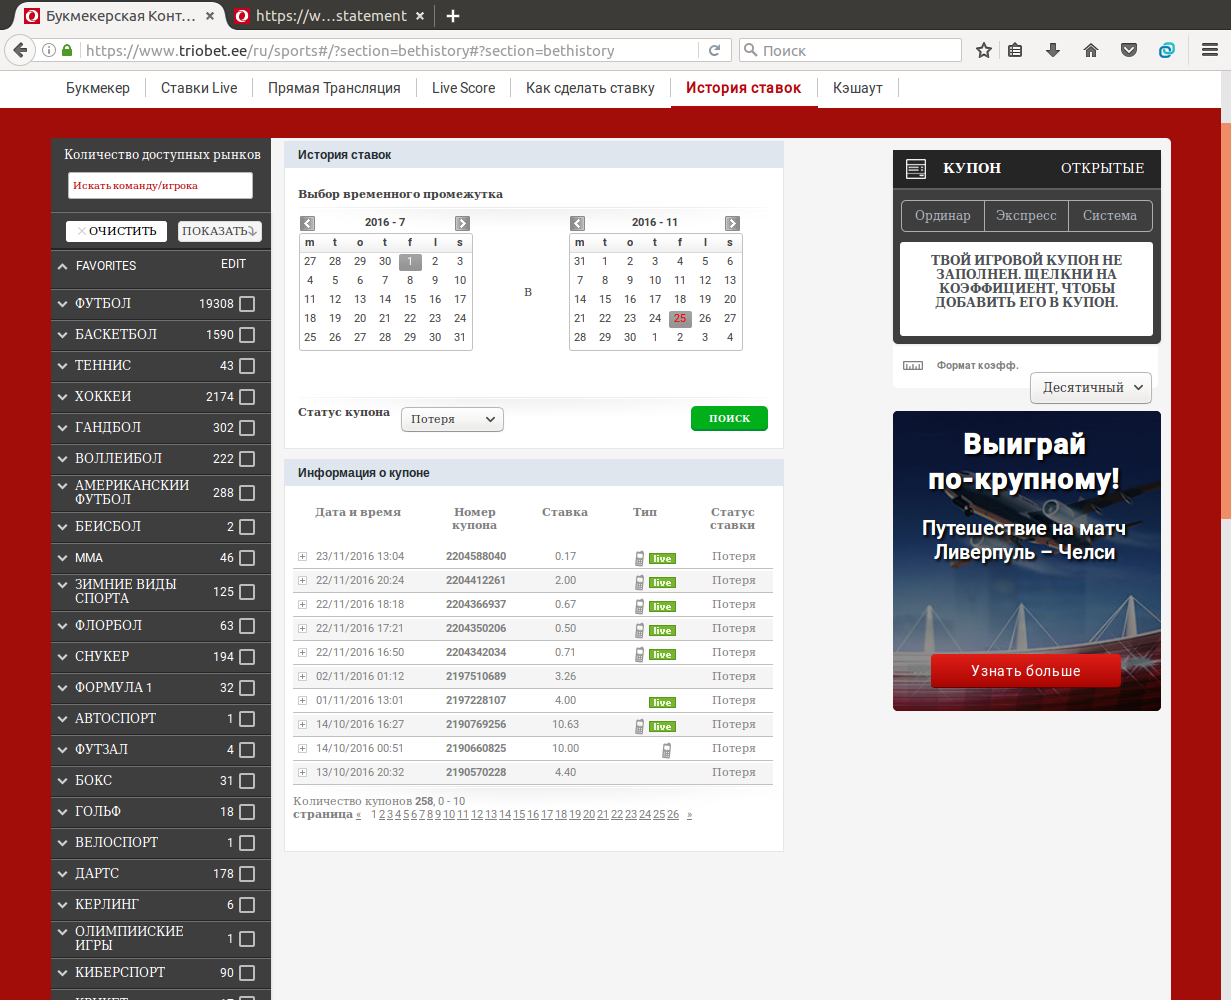Click the blue e extension icon in toolbar
Image resolution: width=1231 pixels, height=1000 pixels.
pos(1166,50)
